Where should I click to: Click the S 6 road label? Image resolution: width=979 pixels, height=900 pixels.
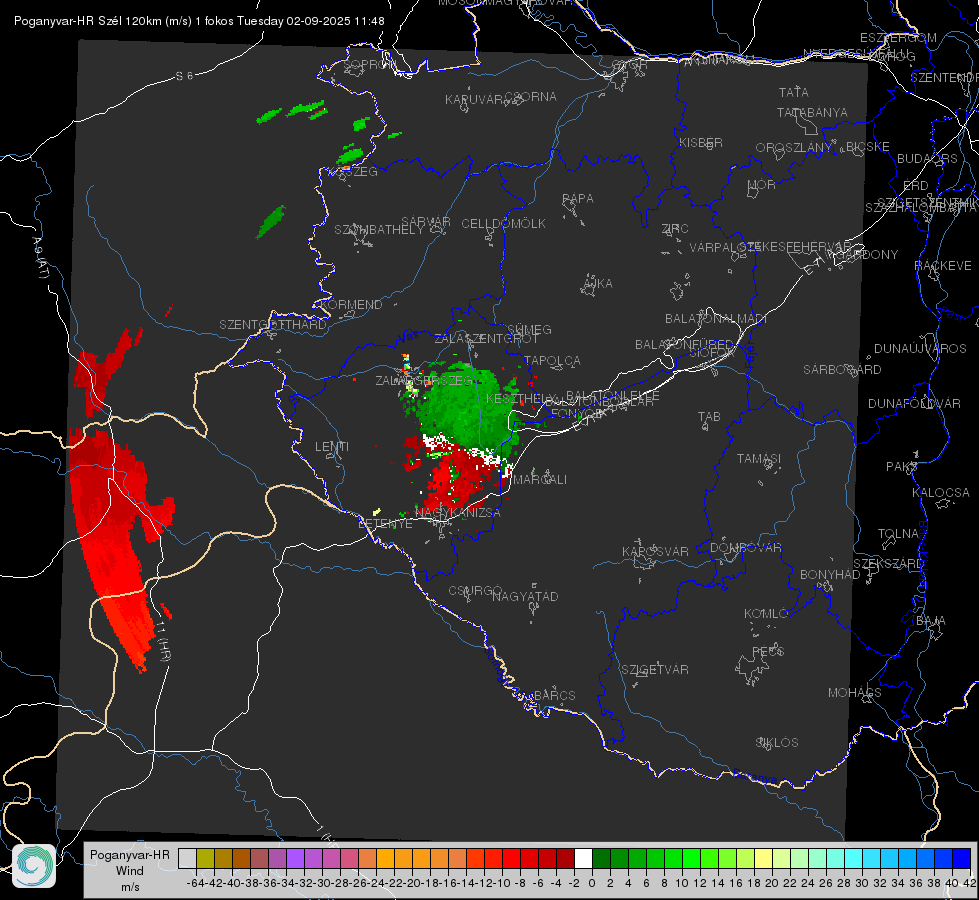click(184, 76)
